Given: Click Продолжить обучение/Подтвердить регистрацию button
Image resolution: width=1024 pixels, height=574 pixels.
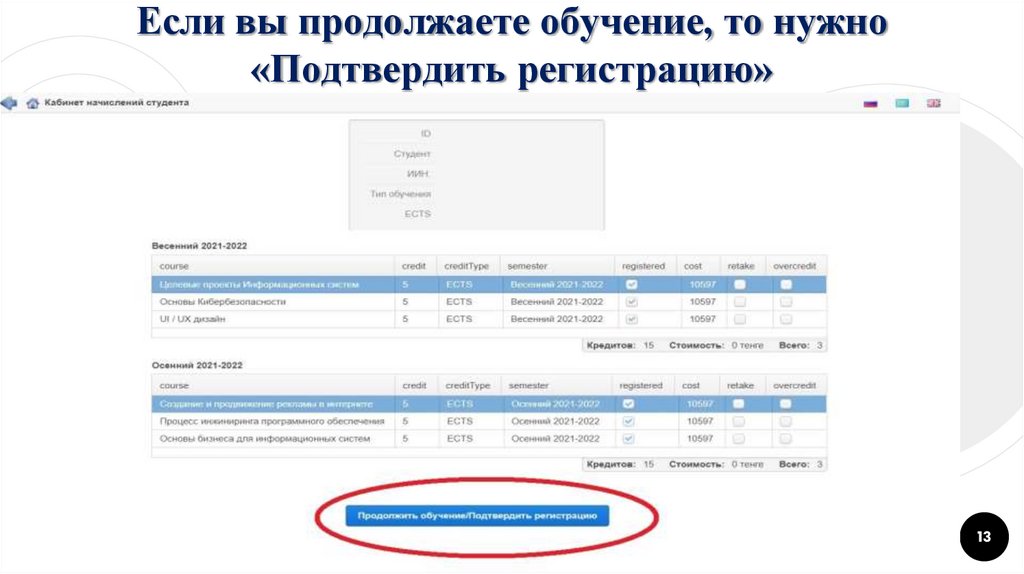Looking at the screenshot, I should pyautogui.click(x=477, y=516).
